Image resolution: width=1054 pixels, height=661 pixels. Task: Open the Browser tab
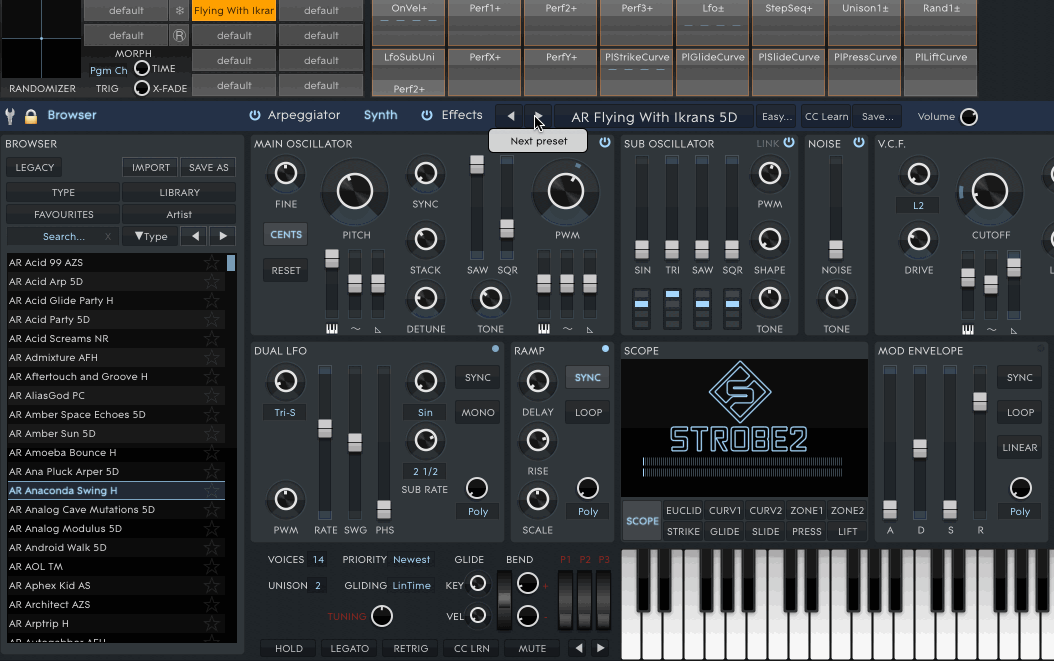pos(72,115)
